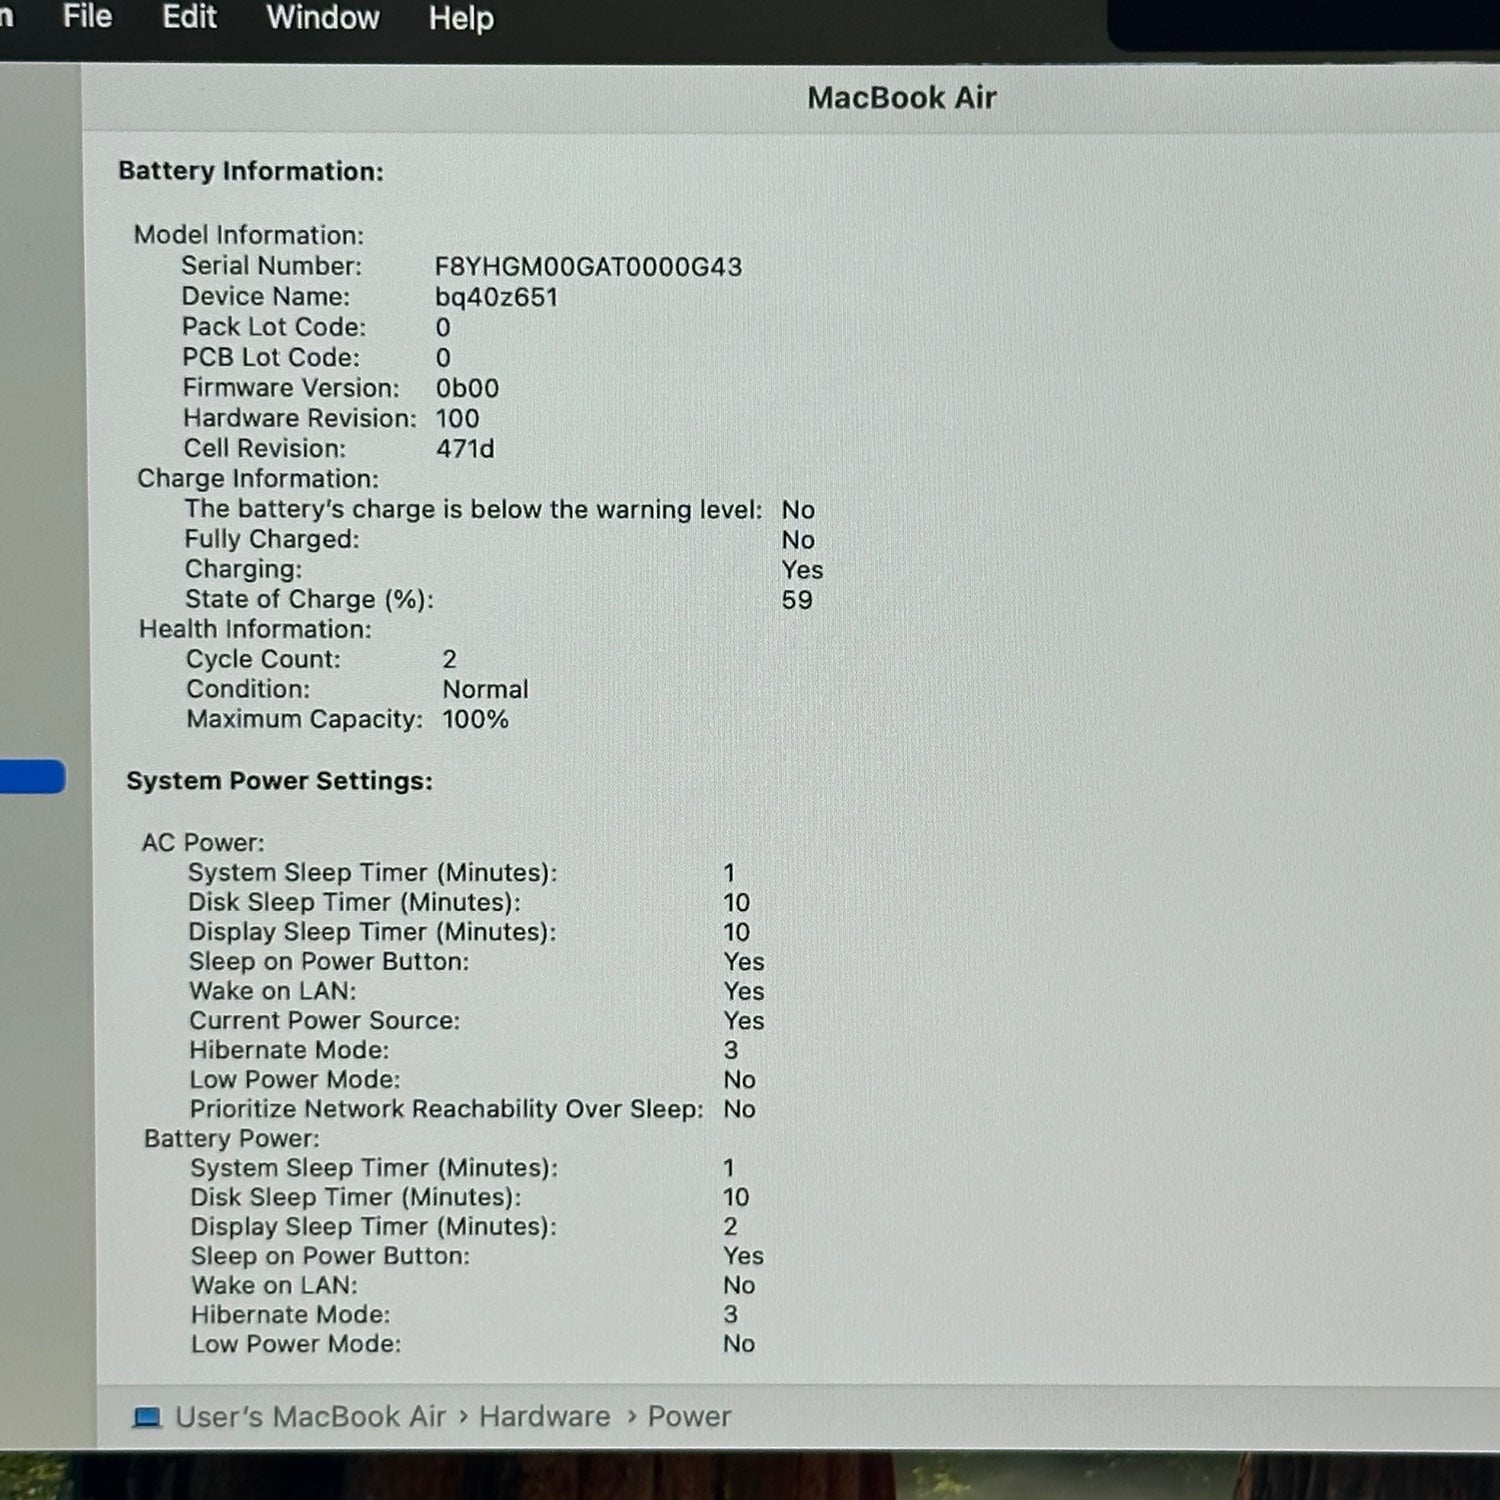Click the Cell Revision value 471d
Screen dimensions: 1500x1500
coord(465,448)
